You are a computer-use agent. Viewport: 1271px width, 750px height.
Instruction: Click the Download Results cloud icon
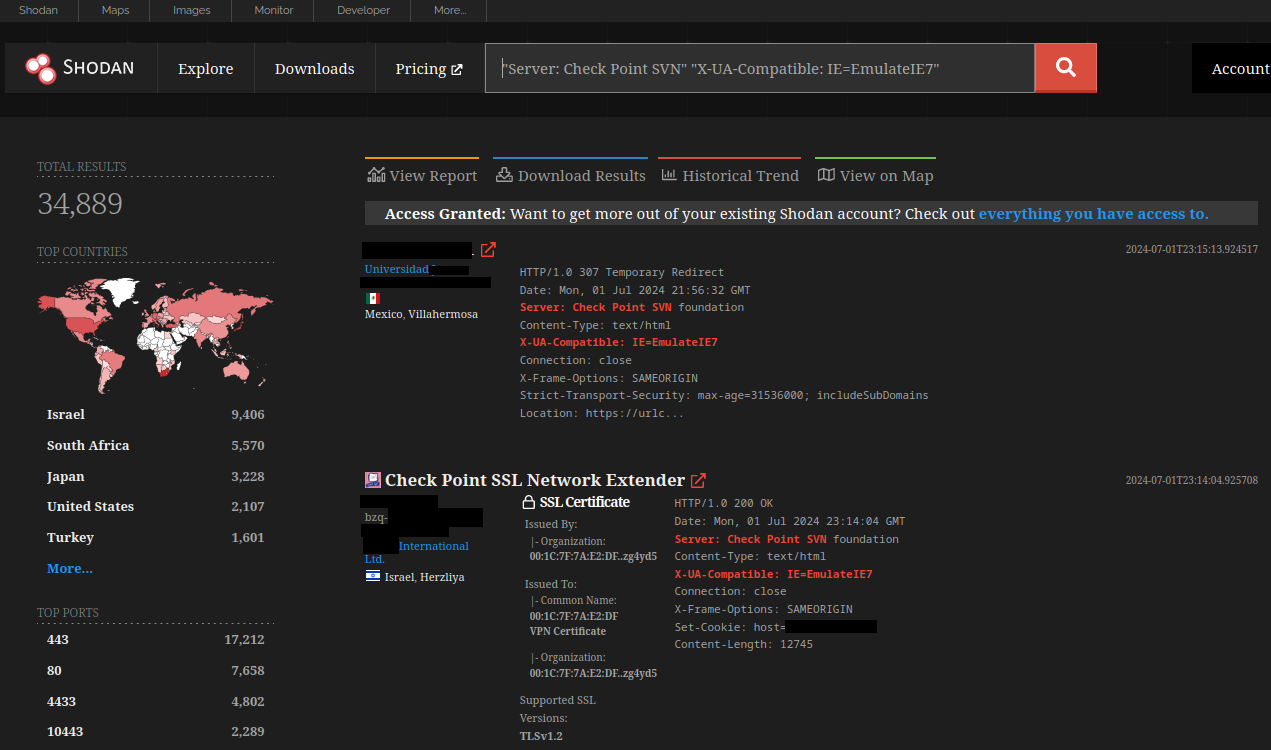pyautogui.click(x=504, y=175)
